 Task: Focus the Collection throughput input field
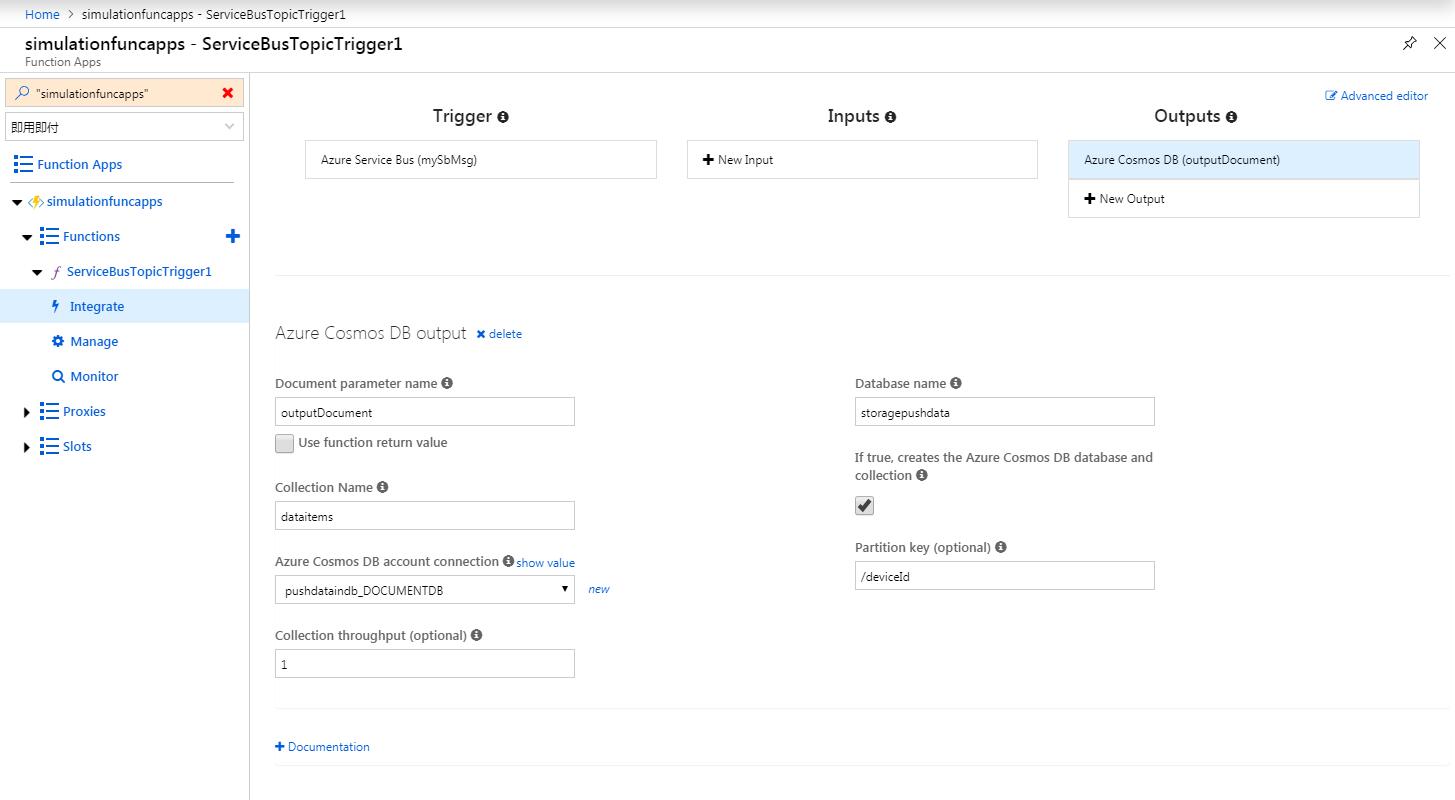[x=425, y=664]
